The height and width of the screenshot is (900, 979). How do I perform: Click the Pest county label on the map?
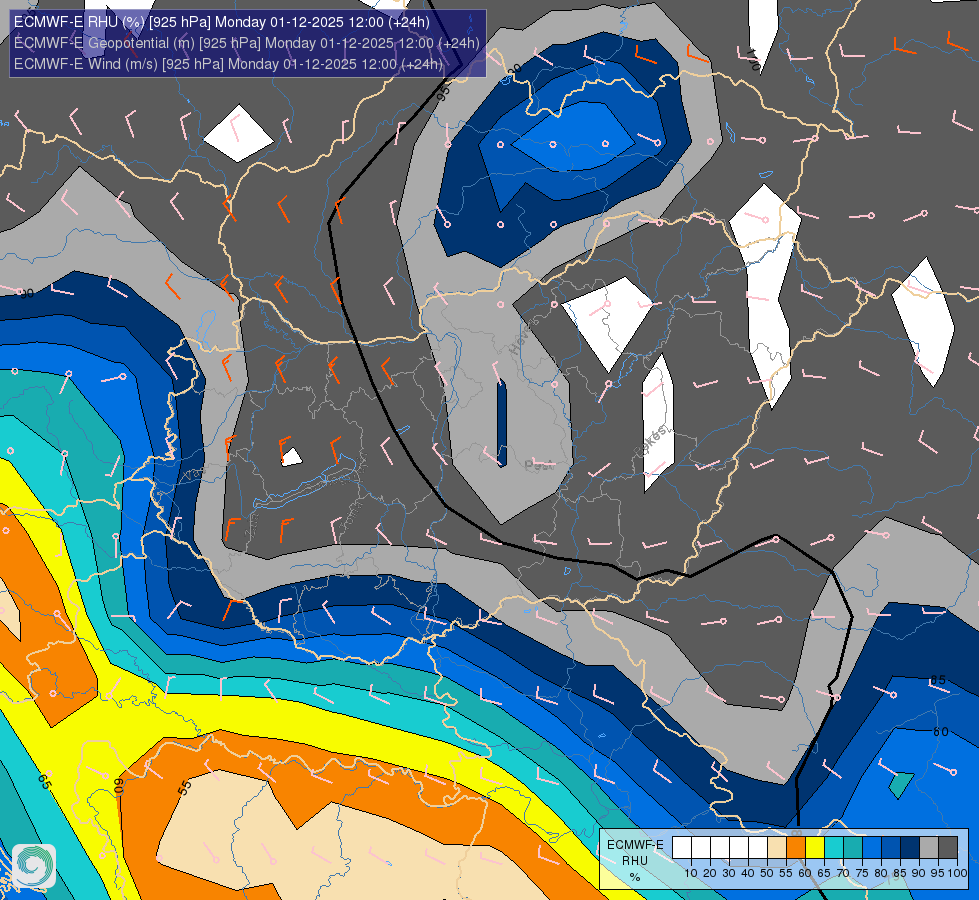pos(539,465)
